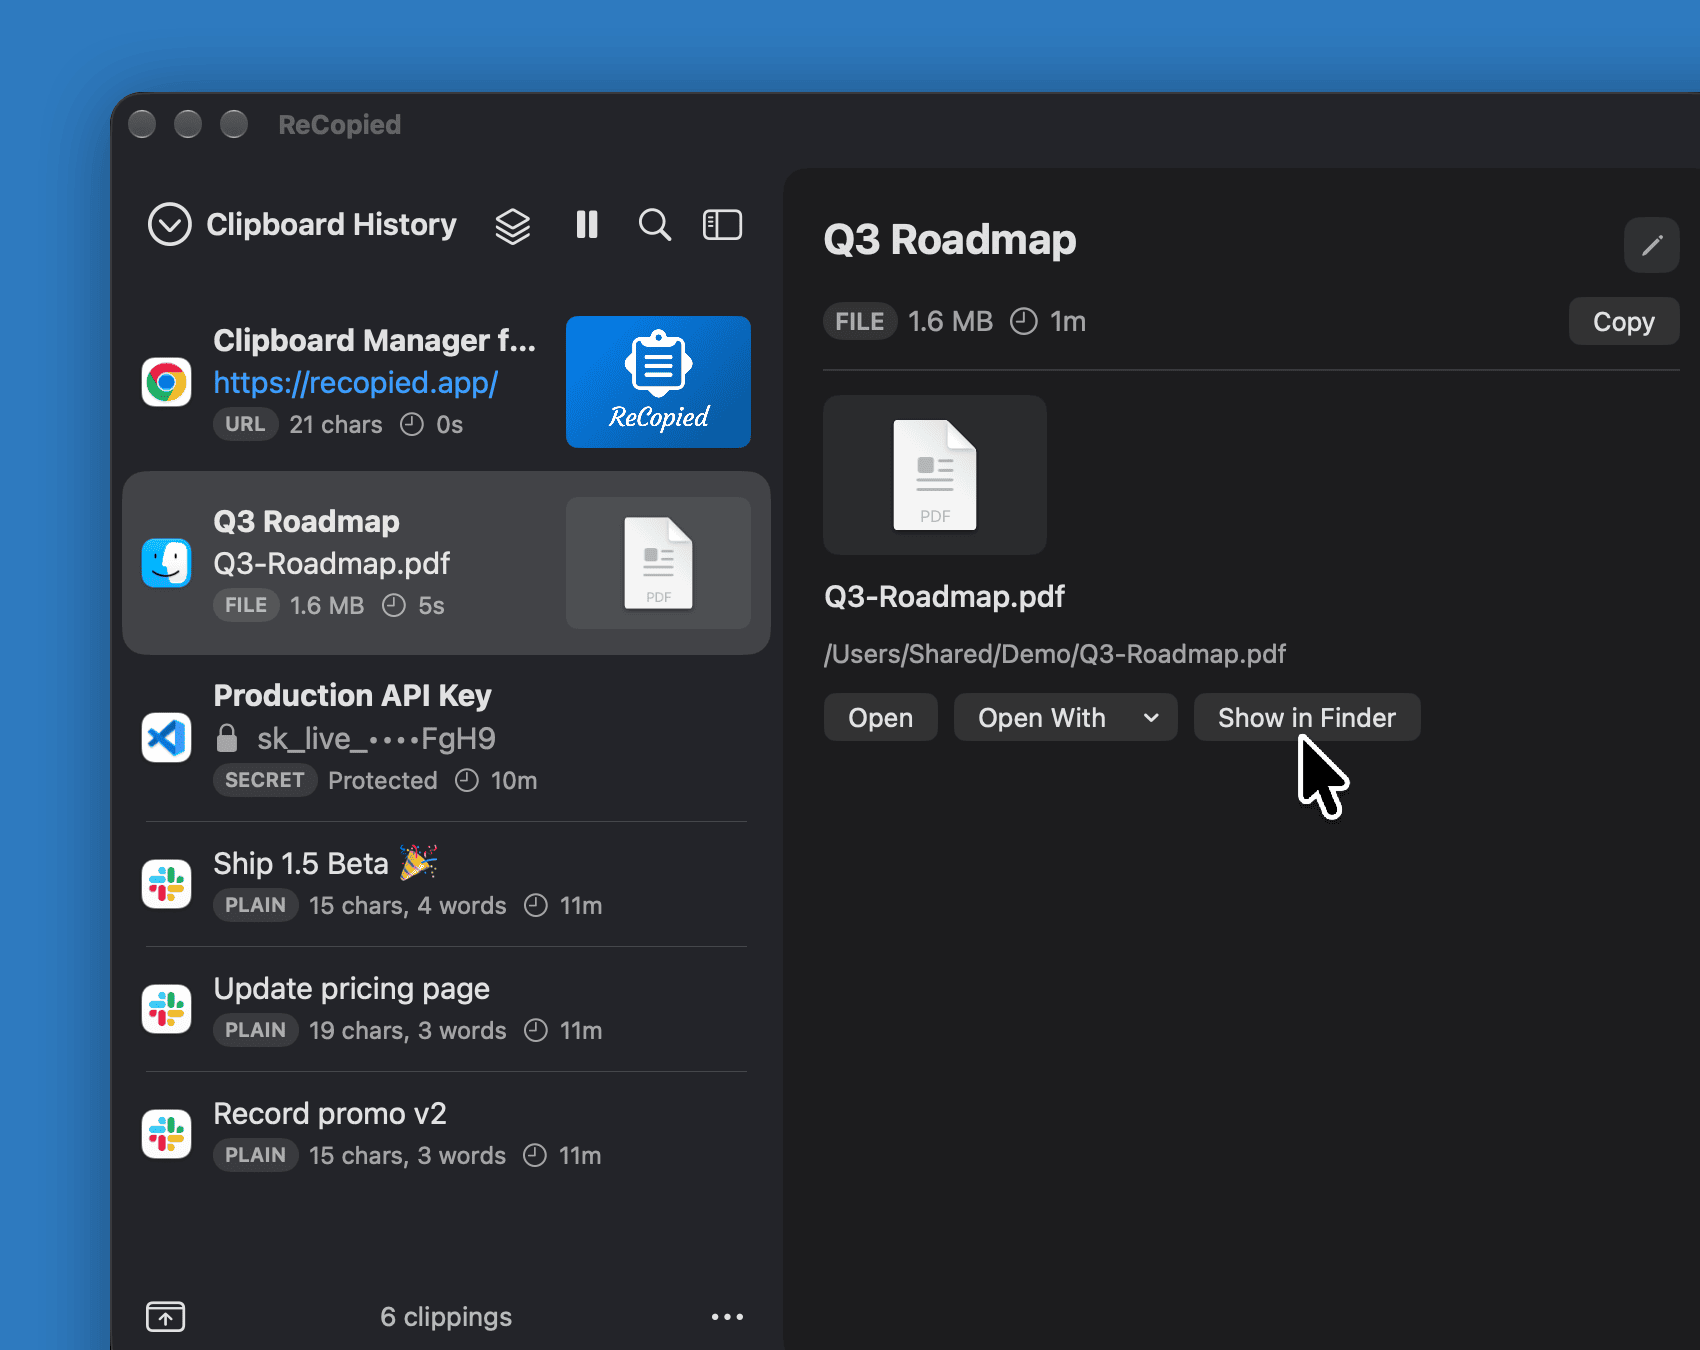Click the large PDF preview in detail pane
This screenshot has height=1350, width=1700.
pyautogui.click(x=935, y=475)
